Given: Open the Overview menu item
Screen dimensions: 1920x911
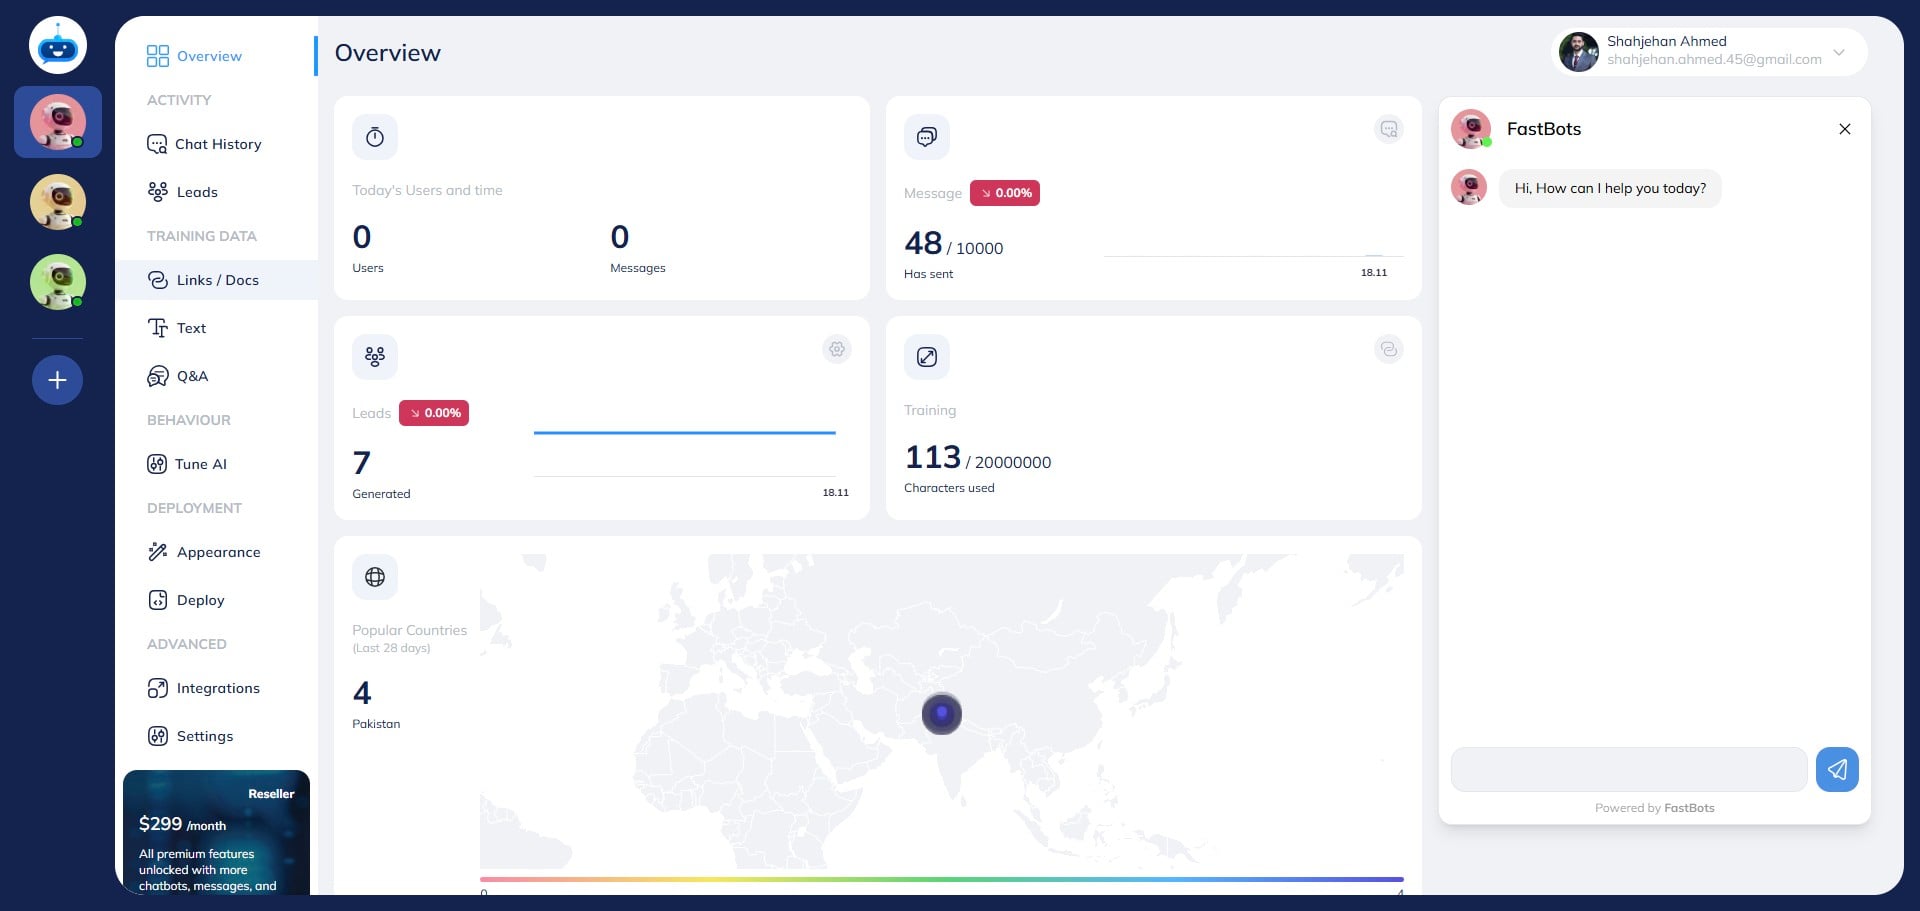Looking at the screenshot, I should (x=208, y=56).
